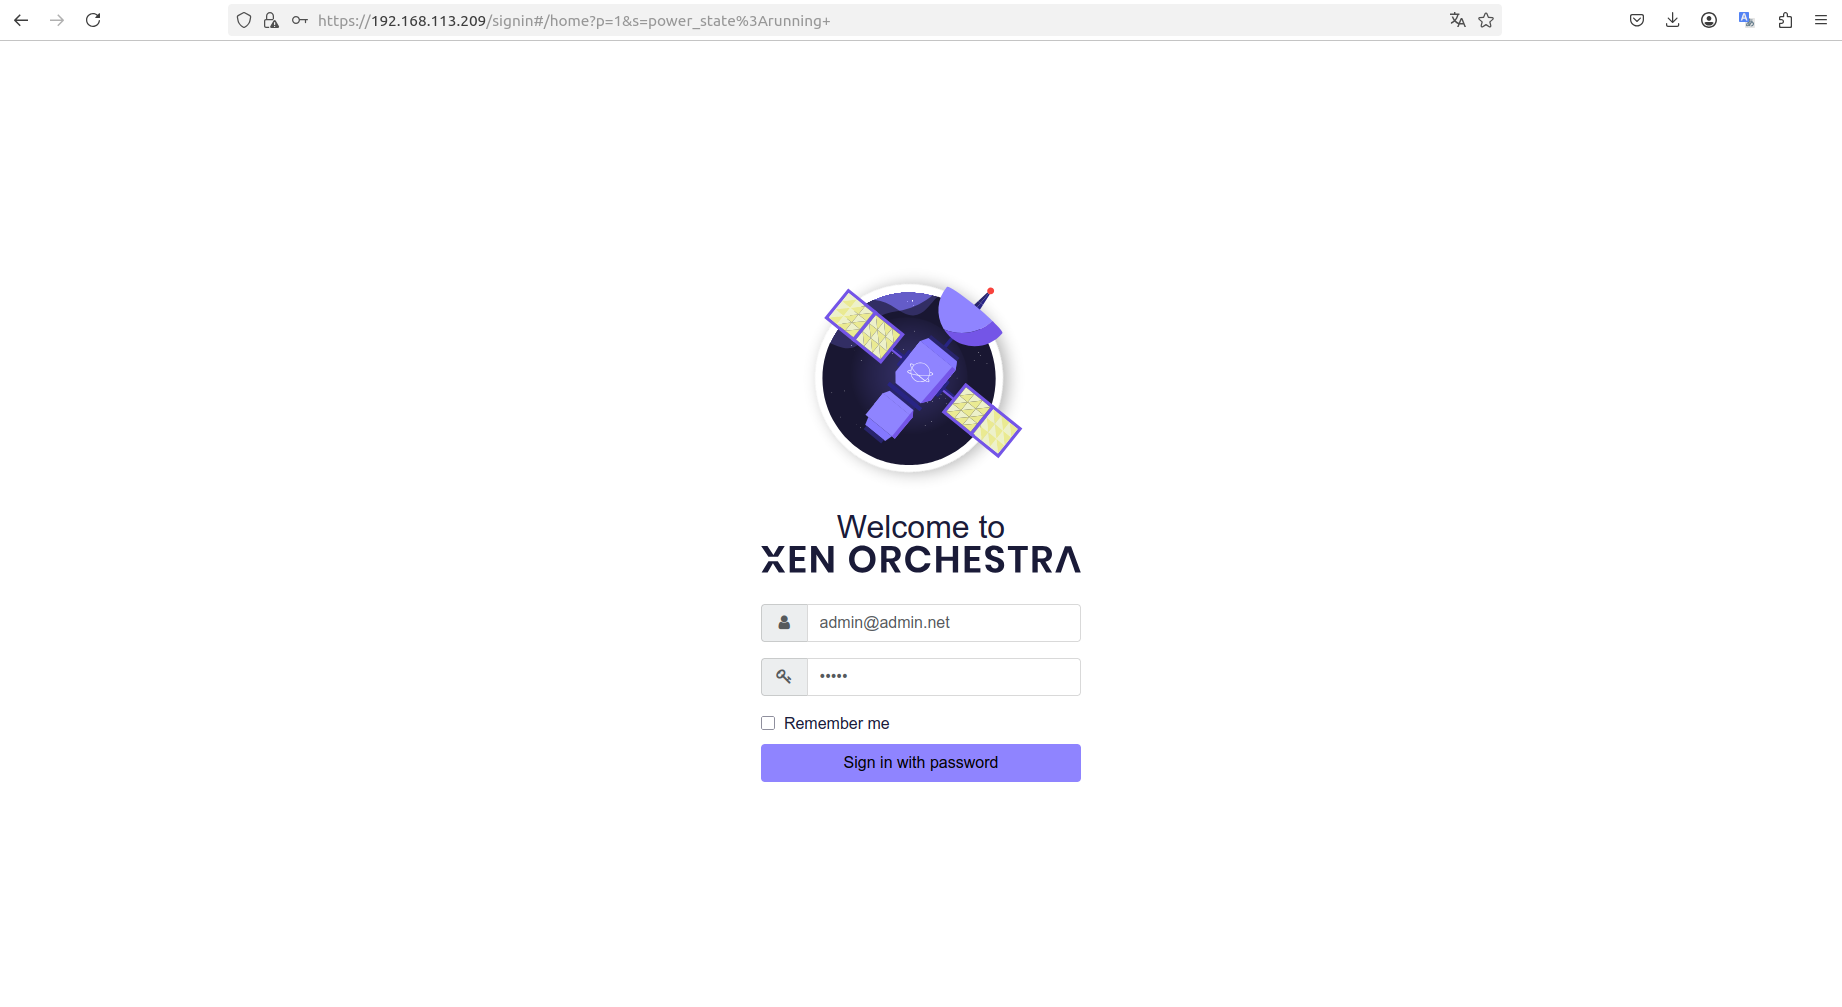The width and height of the screenshot is (1842, 1007).
Task: Show connection security lock warning
Action: click(271, 20)
